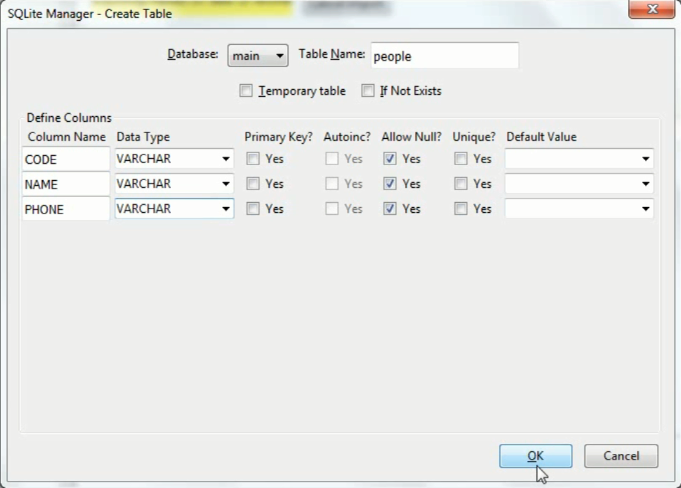Open the Data Type dropdown for CODE

click(x=174, y=158)
